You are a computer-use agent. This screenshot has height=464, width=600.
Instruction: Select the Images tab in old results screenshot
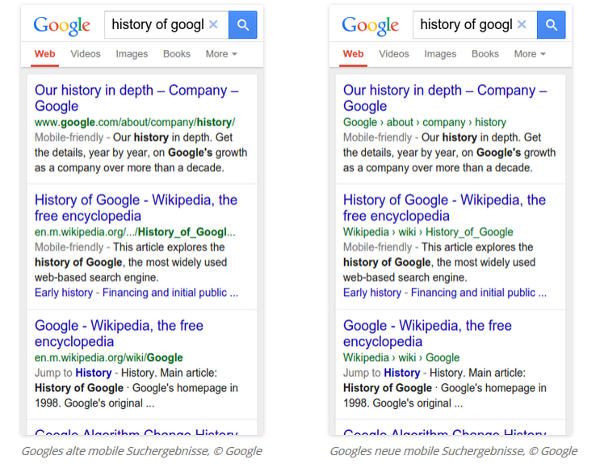pyautogui.click(x=132, y=54)
